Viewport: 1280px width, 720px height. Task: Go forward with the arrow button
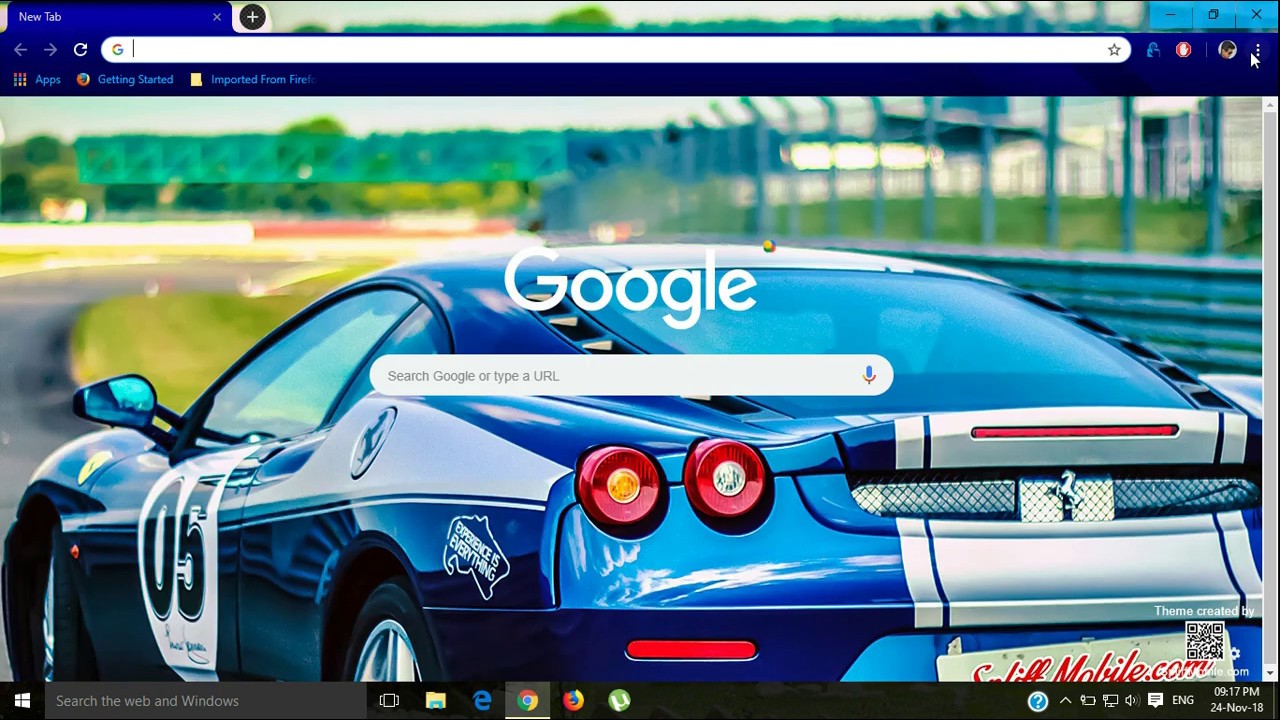coord(50,50)
